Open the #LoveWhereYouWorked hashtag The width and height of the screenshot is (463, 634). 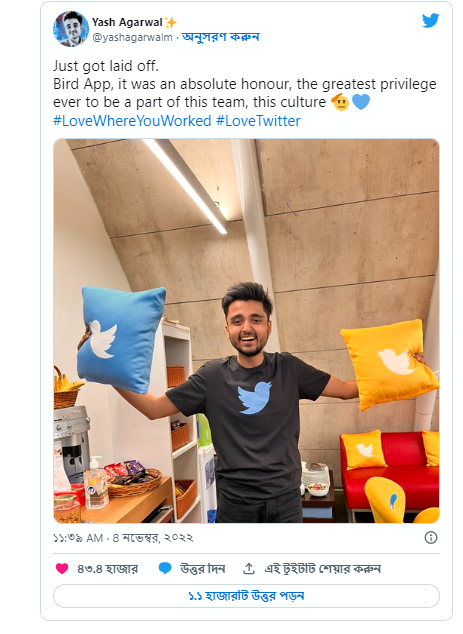click(x=132, y=121)
